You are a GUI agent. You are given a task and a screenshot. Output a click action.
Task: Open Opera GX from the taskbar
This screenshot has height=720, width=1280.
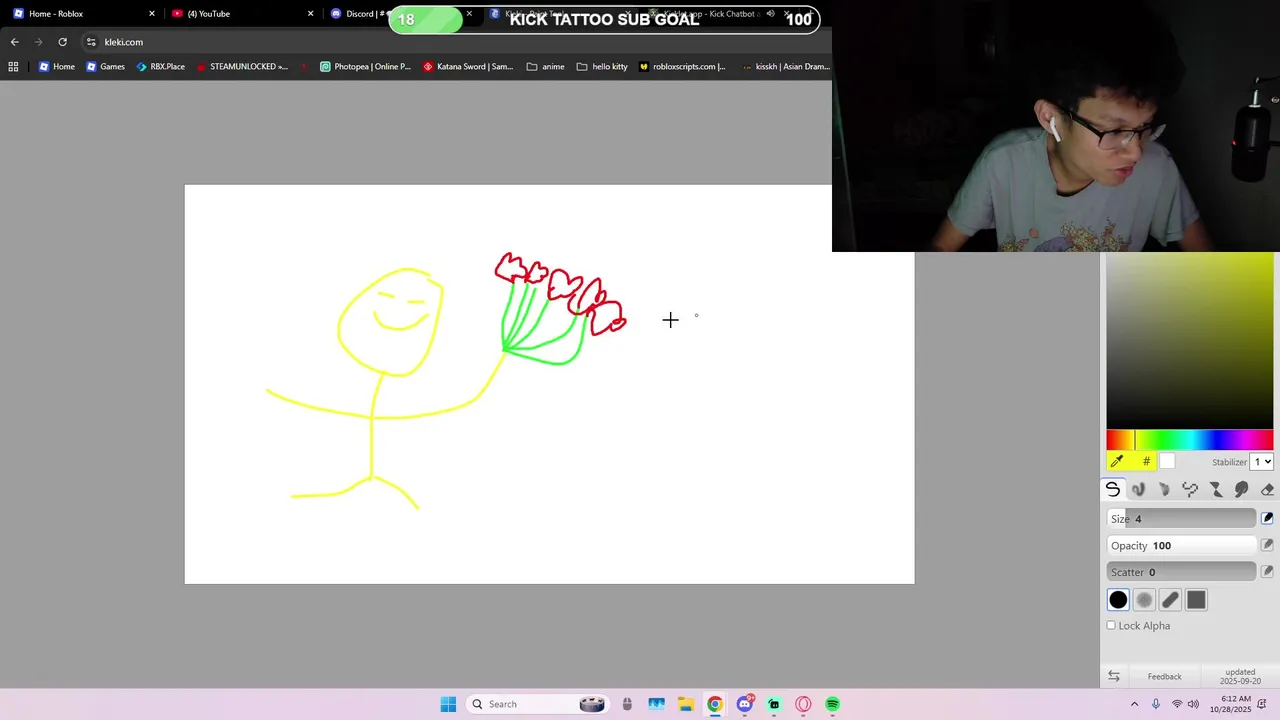(803, 704)
